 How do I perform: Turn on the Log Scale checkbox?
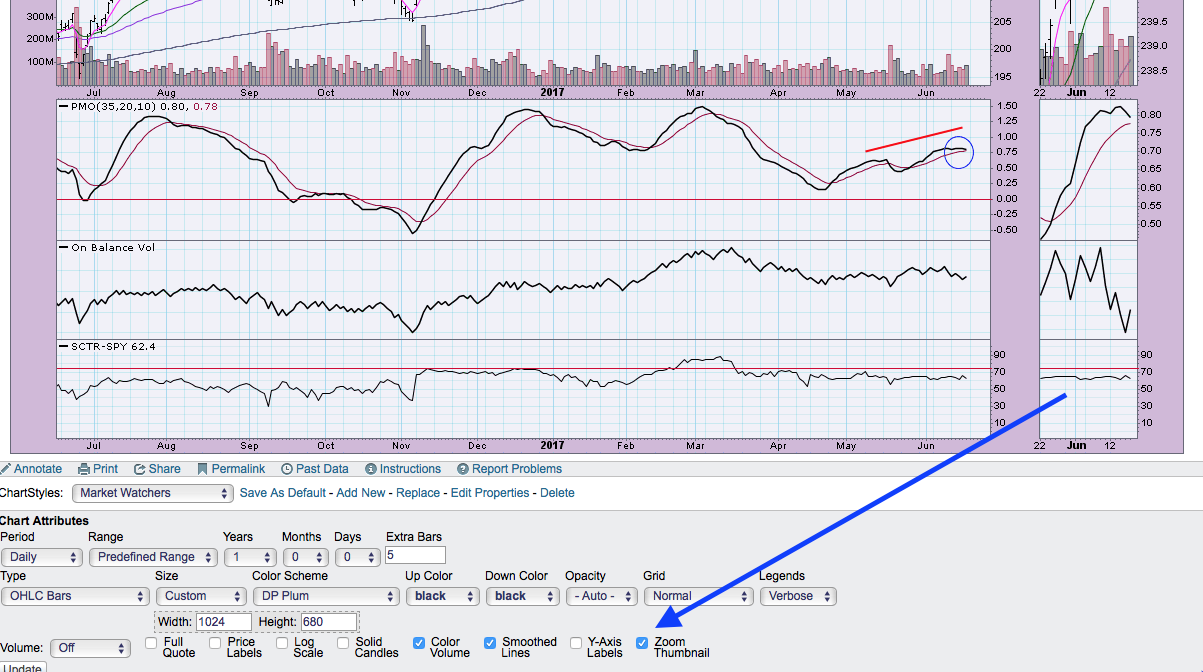[282, 643]
